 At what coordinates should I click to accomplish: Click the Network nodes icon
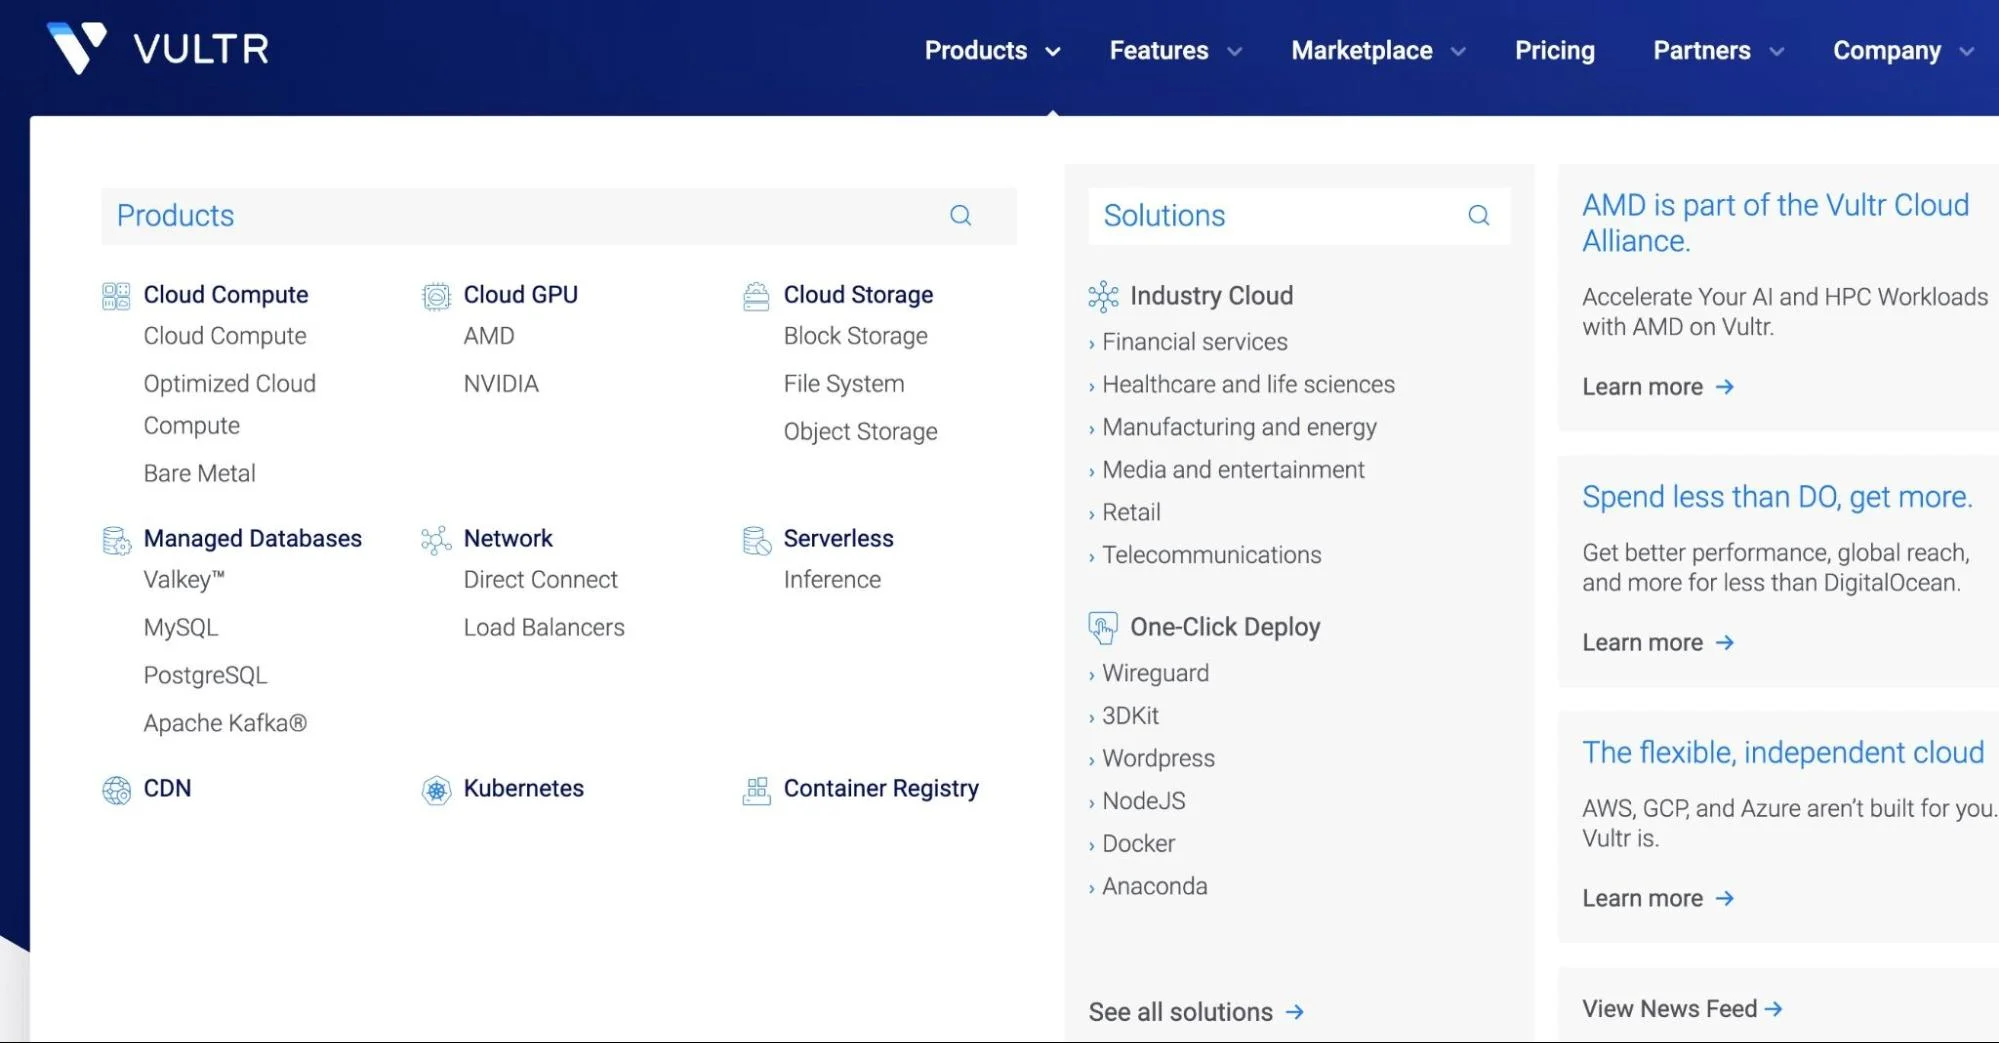tap(436, 540)
